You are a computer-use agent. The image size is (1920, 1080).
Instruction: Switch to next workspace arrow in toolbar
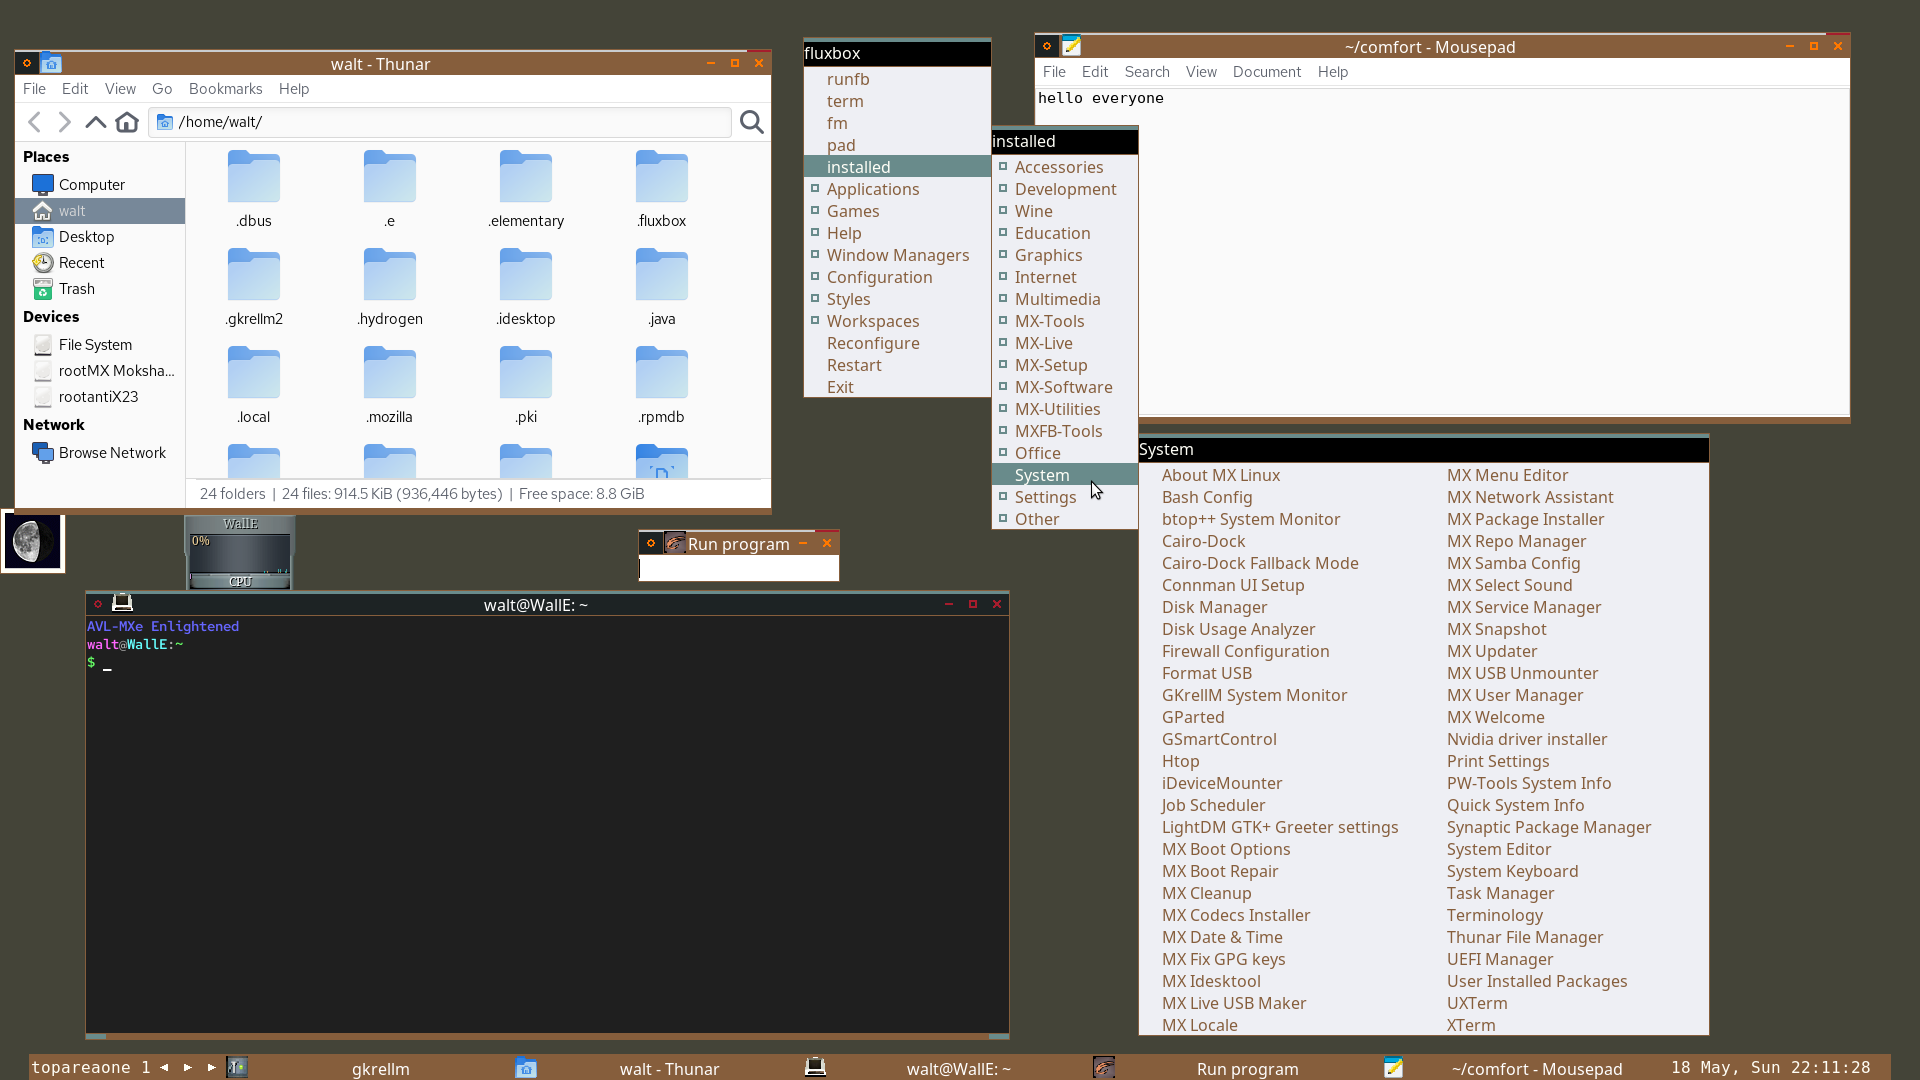188,1068
